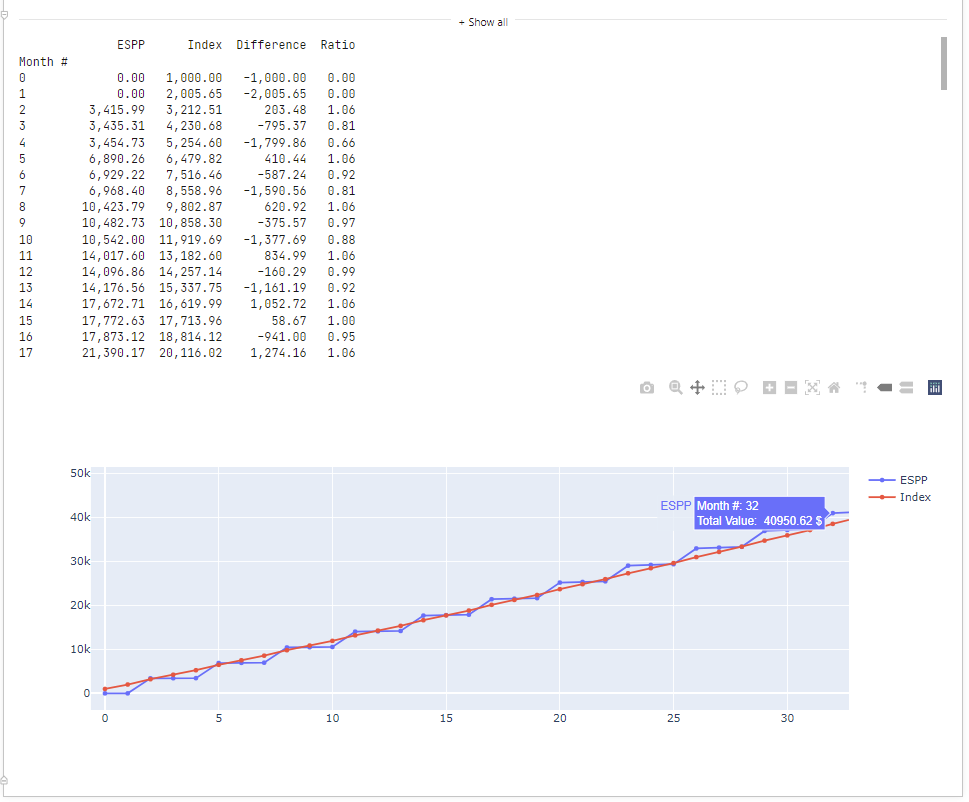Click the Ratio column header
This screenshot has width=969, height=802.
338,44
